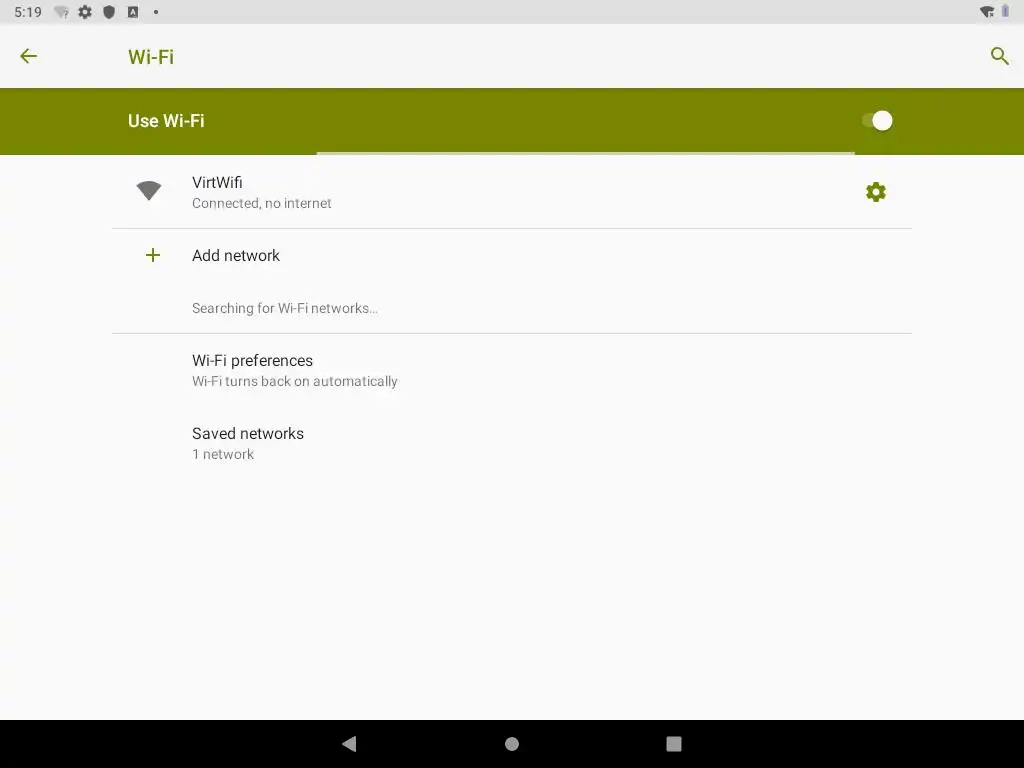
Task: Tap the 5:19 clock in status bar
Action: pyautogui.click(x=28, y=12)
